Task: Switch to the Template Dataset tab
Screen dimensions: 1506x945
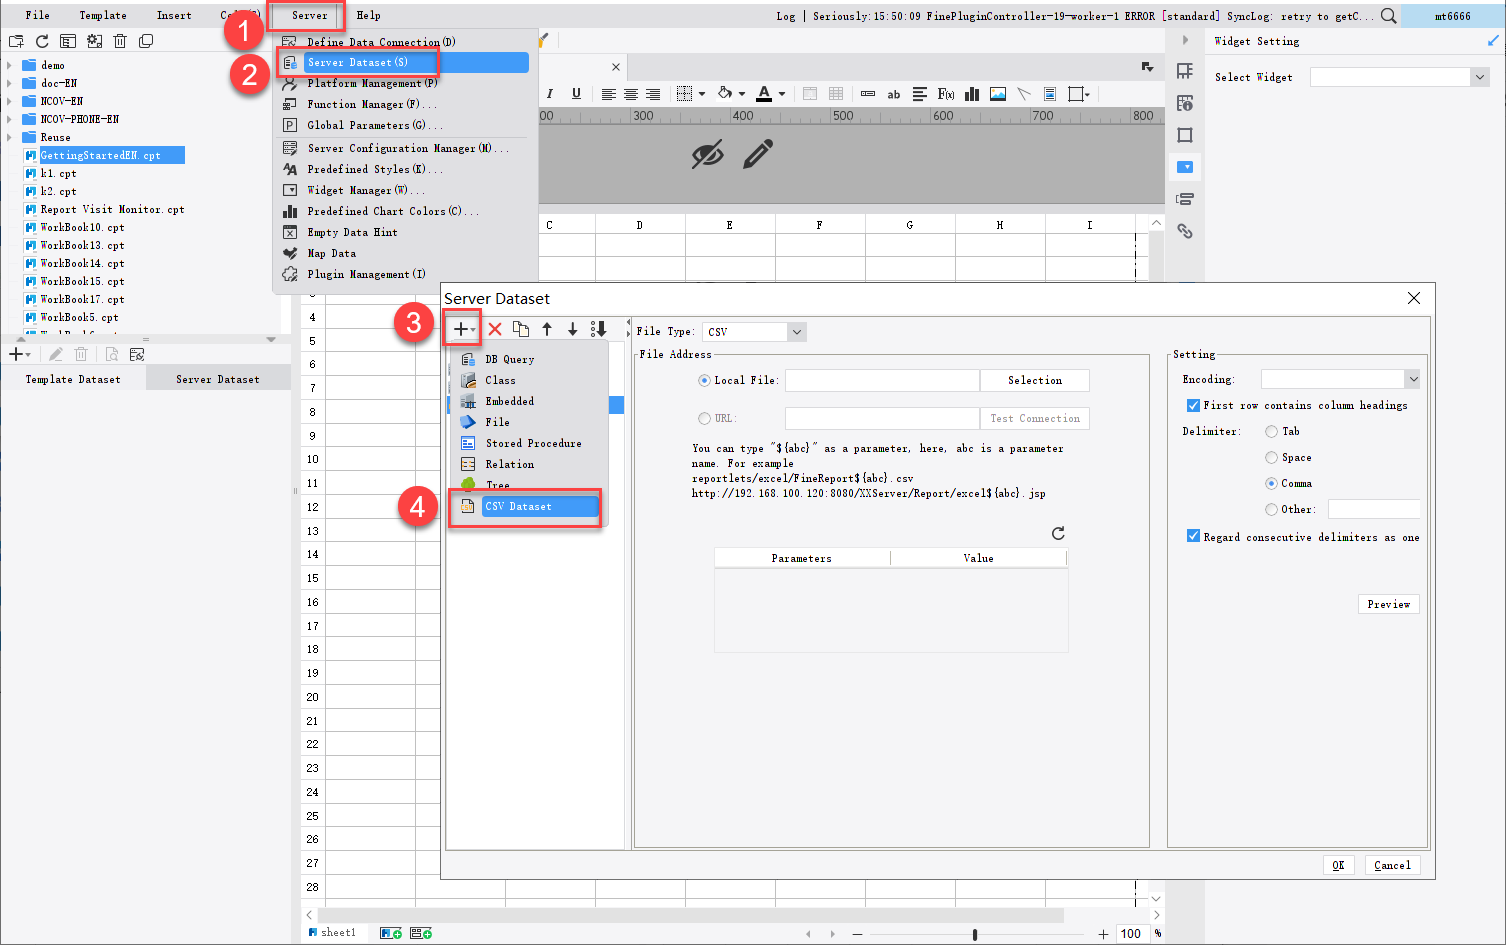Action: click(x=73, y=379)
